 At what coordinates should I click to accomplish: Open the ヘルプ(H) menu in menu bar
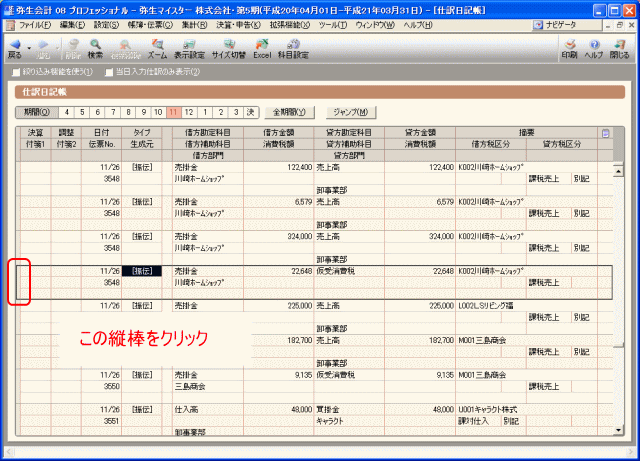click(x=418, y=25)
